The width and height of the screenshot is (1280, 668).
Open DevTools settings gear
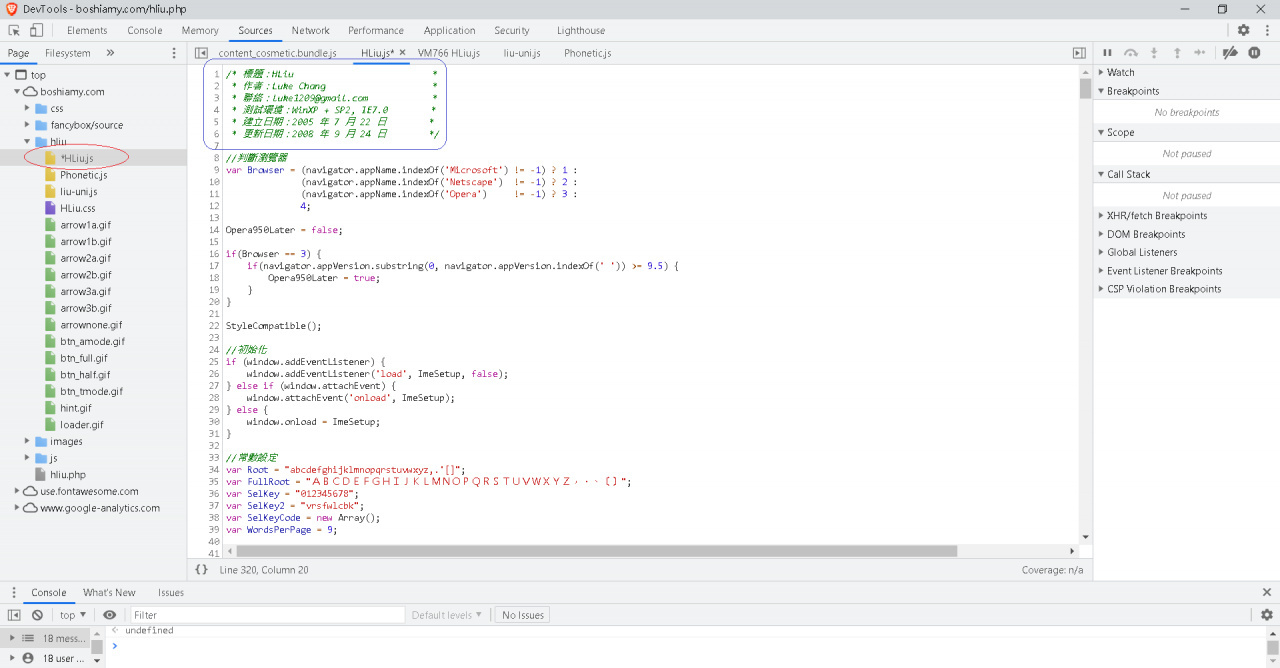tap(1243, 30)
